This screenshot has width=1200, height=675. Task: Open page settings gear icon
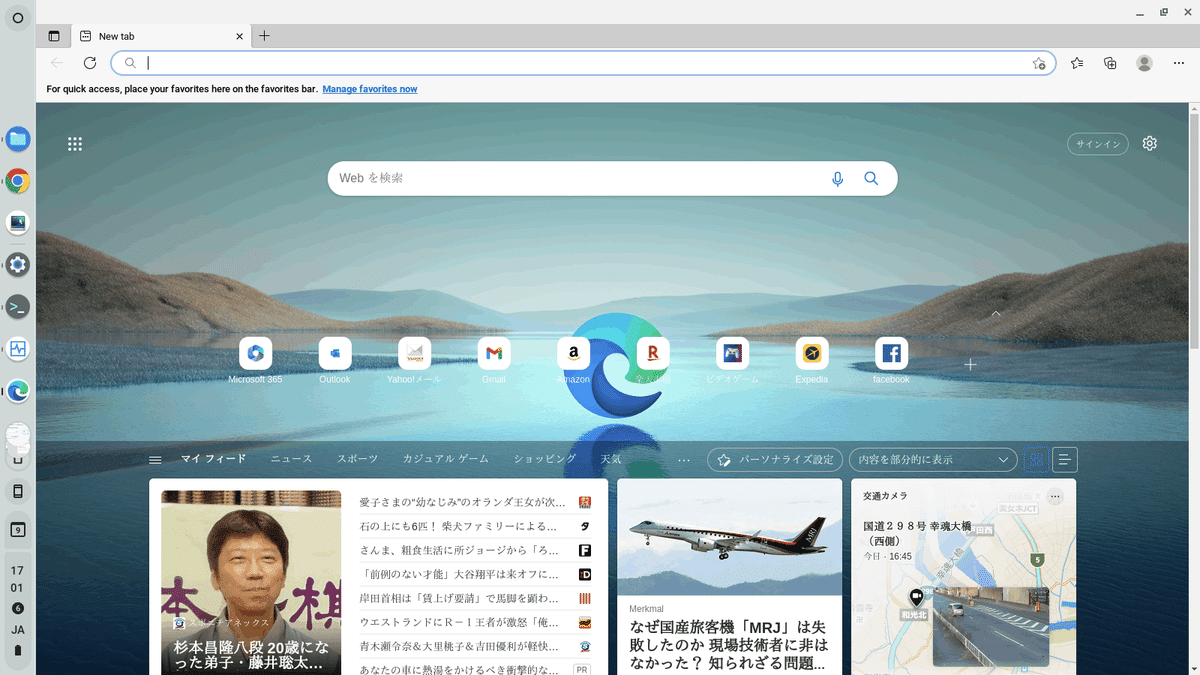(1150, 144)
